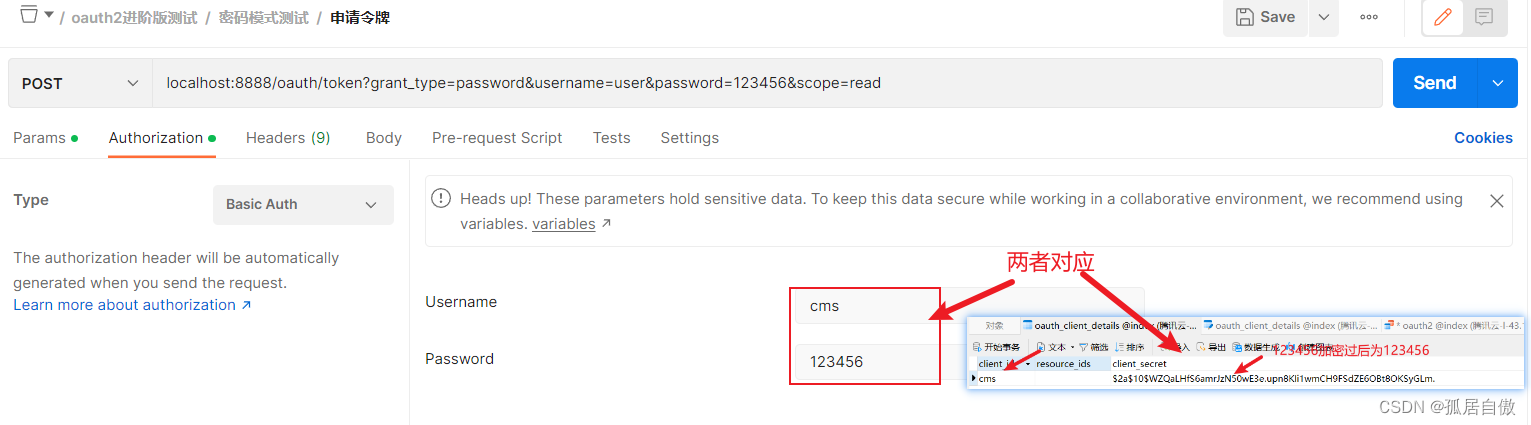The width and height of the screenshot is (1531, 425).
Task: Open the three-dot more actions menu
Action: [x=1369, y=17]
